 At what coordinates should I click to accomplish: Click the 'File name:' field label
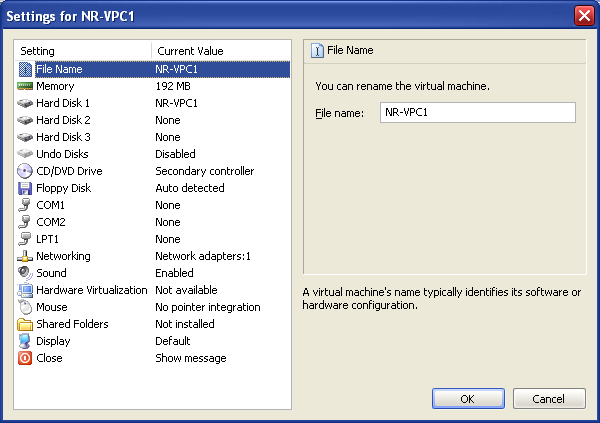coord(339,113)
